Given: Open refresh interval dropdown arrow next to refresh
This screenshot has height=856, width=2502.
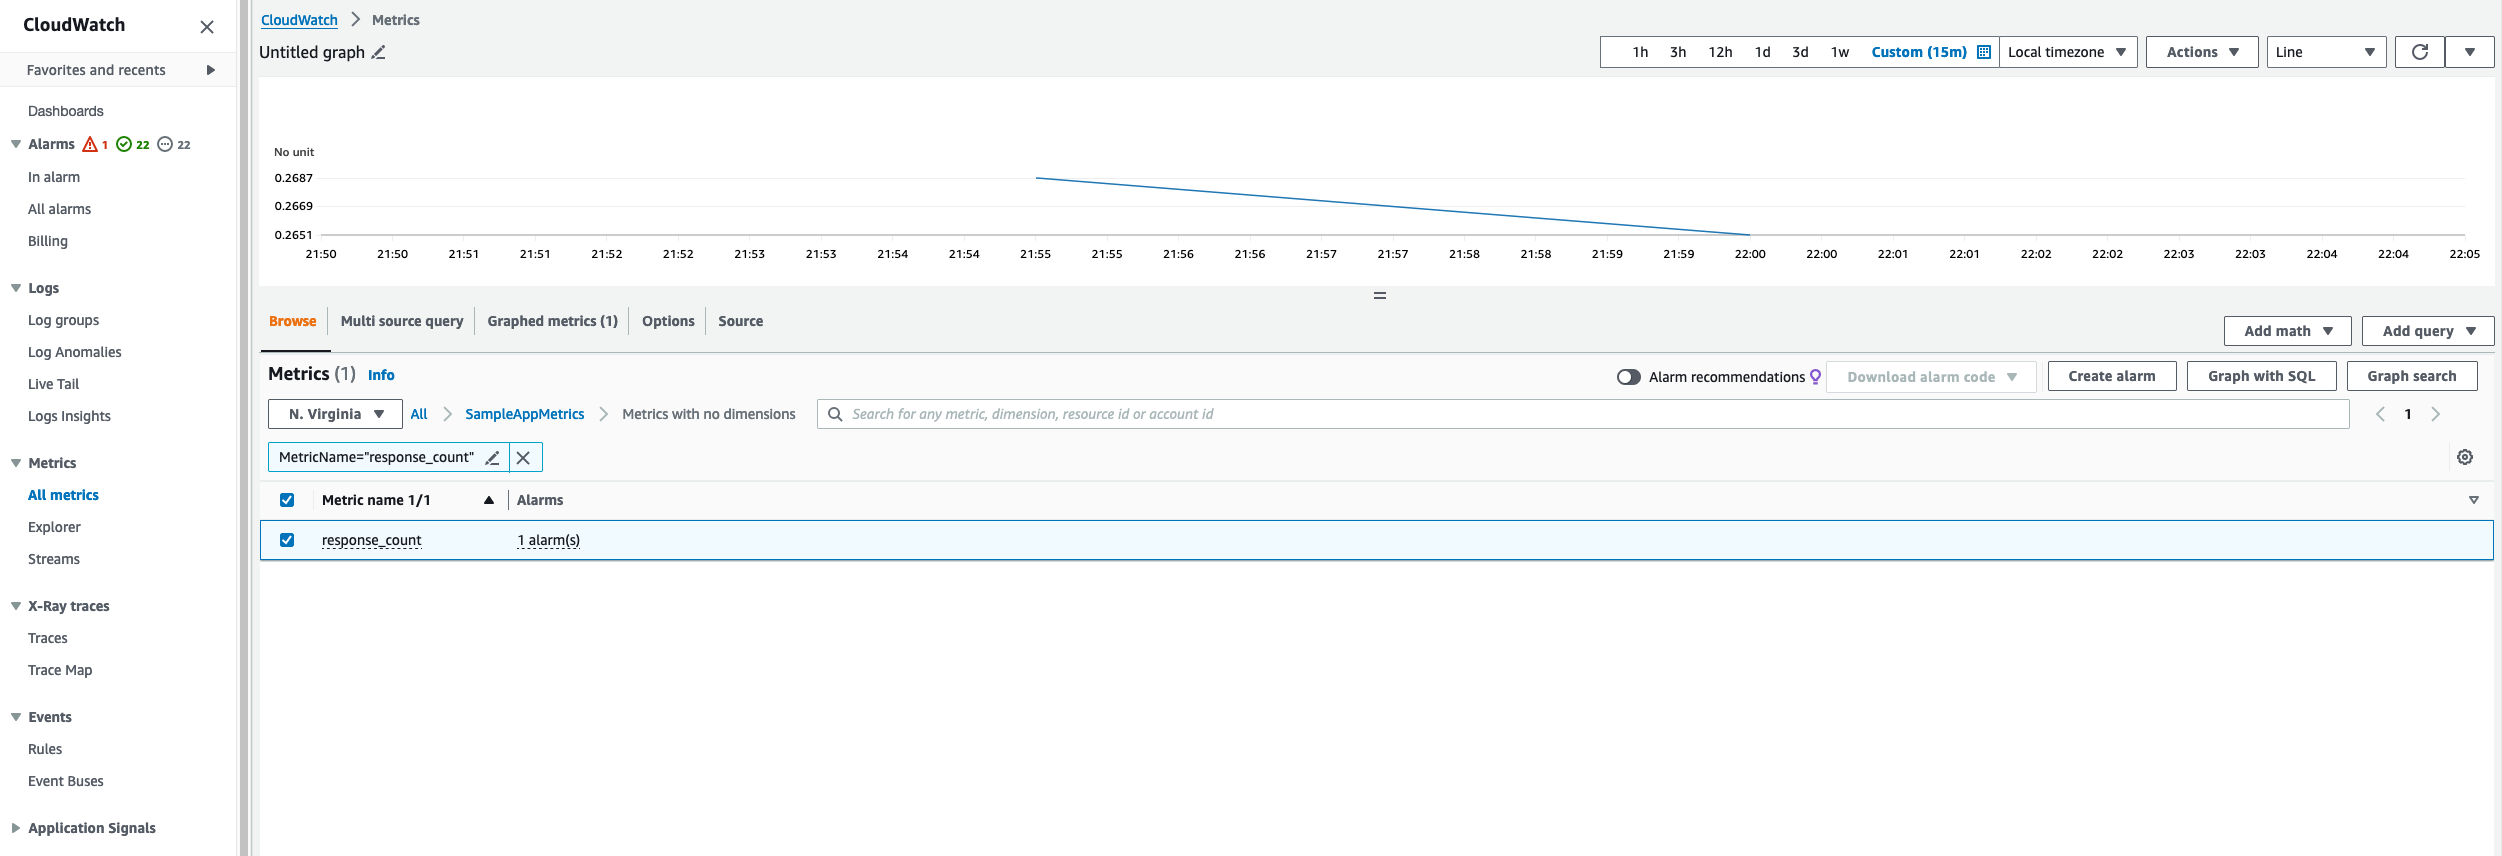Looking at the screenshot, I should click(x=2470, y=52).
